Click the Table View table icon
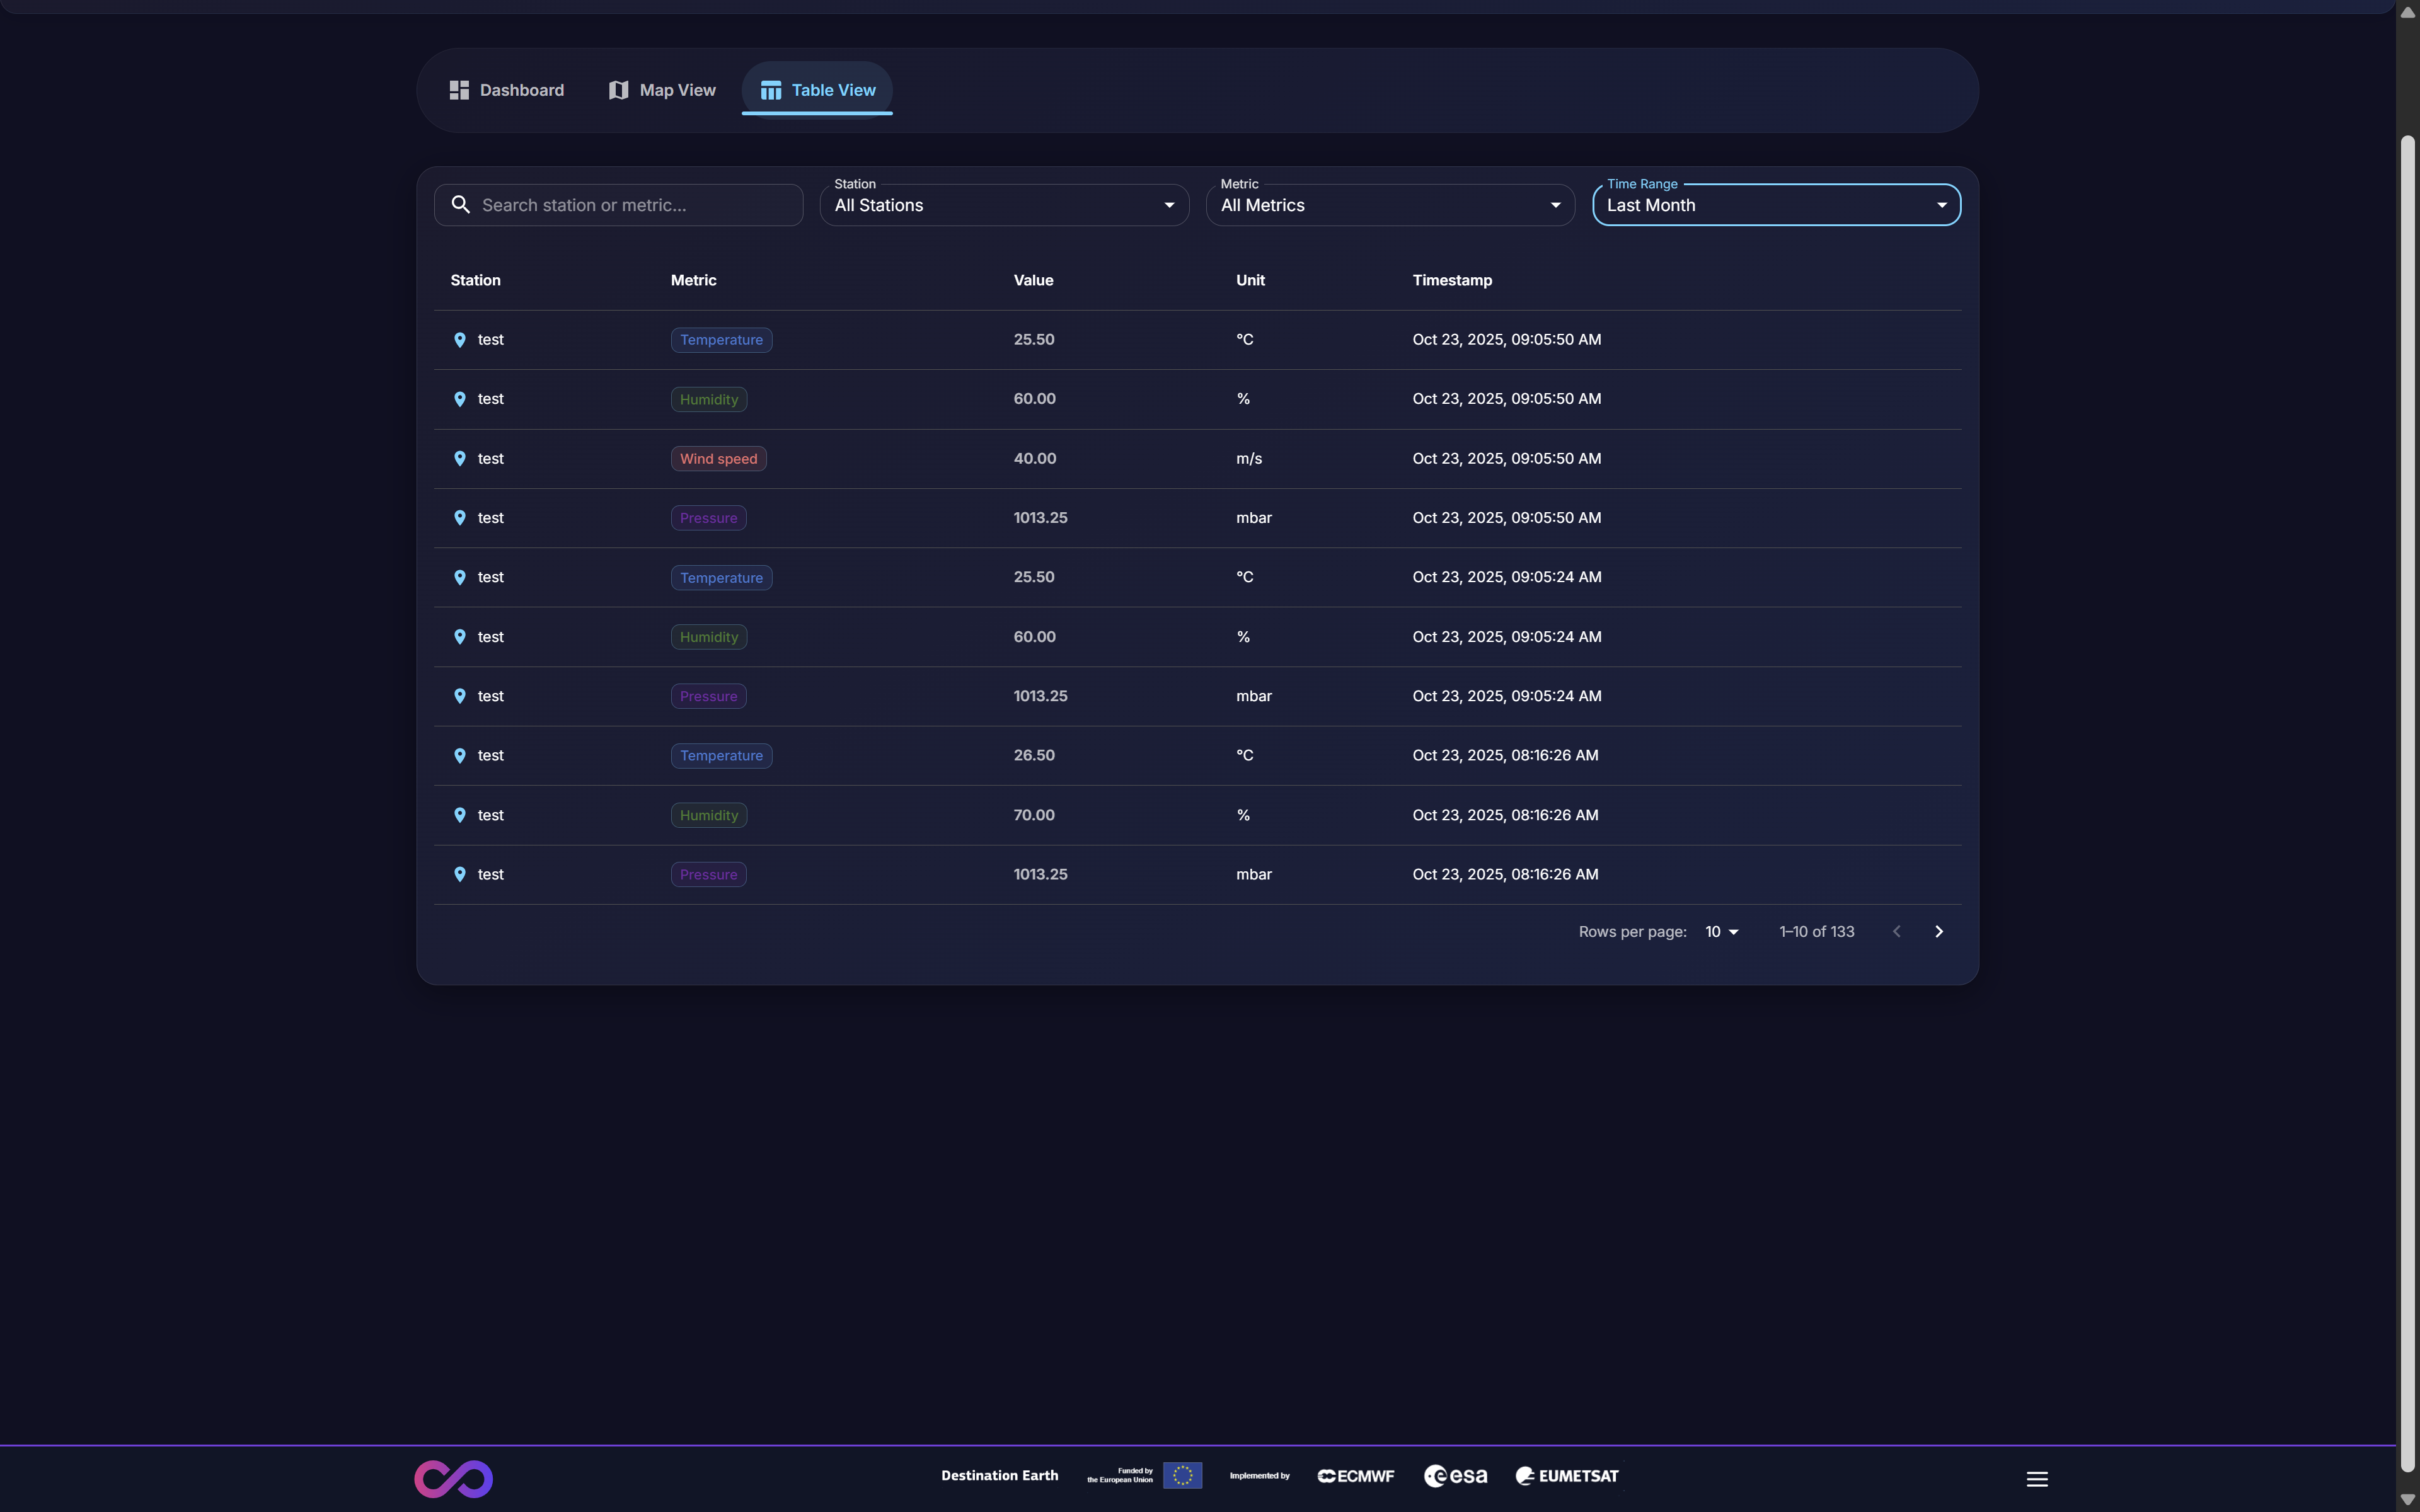Viewport: 2420px width, 1512px height. 770,90
